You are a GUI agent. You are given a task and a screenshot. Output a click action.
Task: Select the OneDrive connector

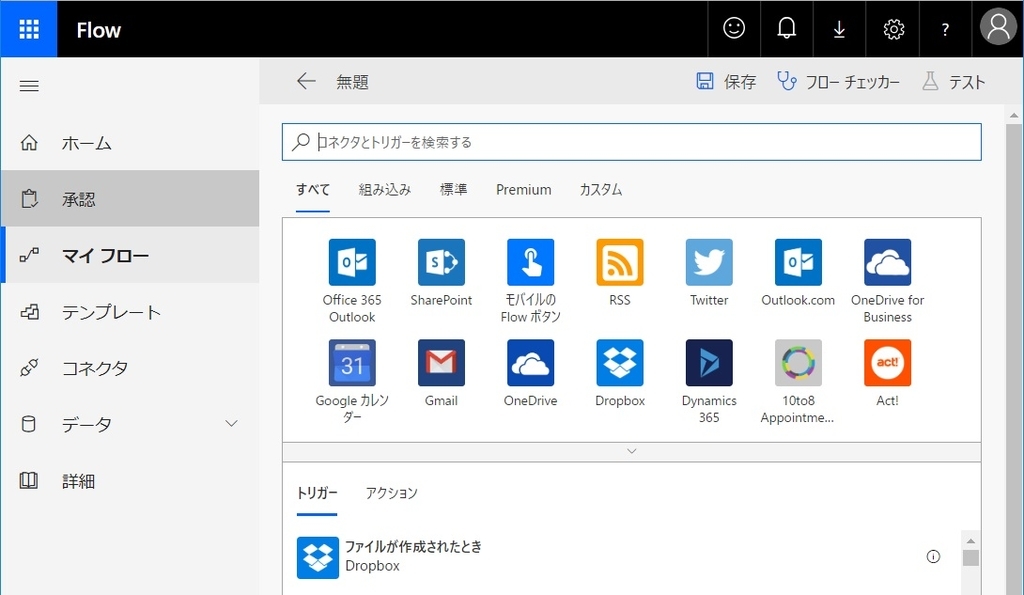tap(530, 374)
